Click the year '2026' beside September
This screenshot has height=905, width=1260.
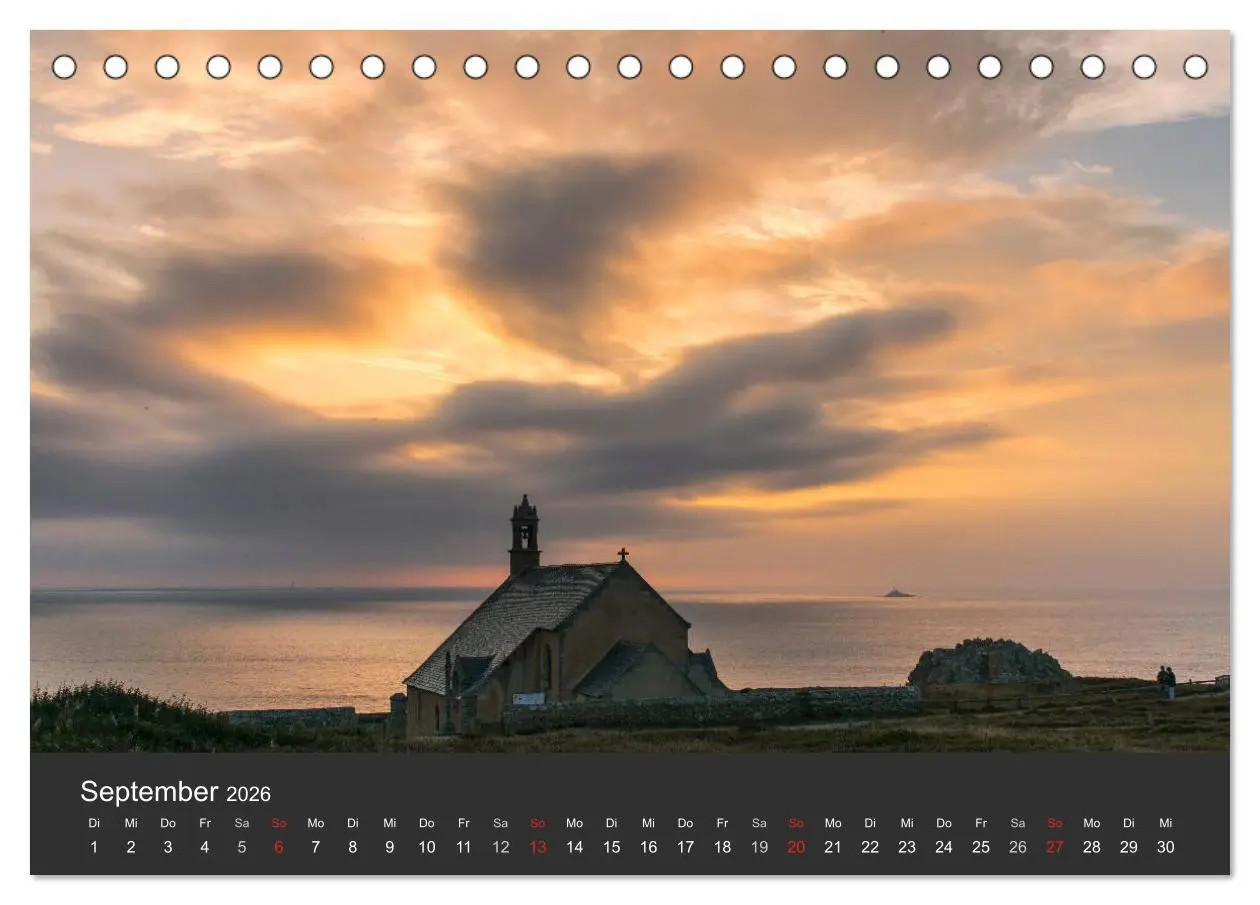pos(248,794)
